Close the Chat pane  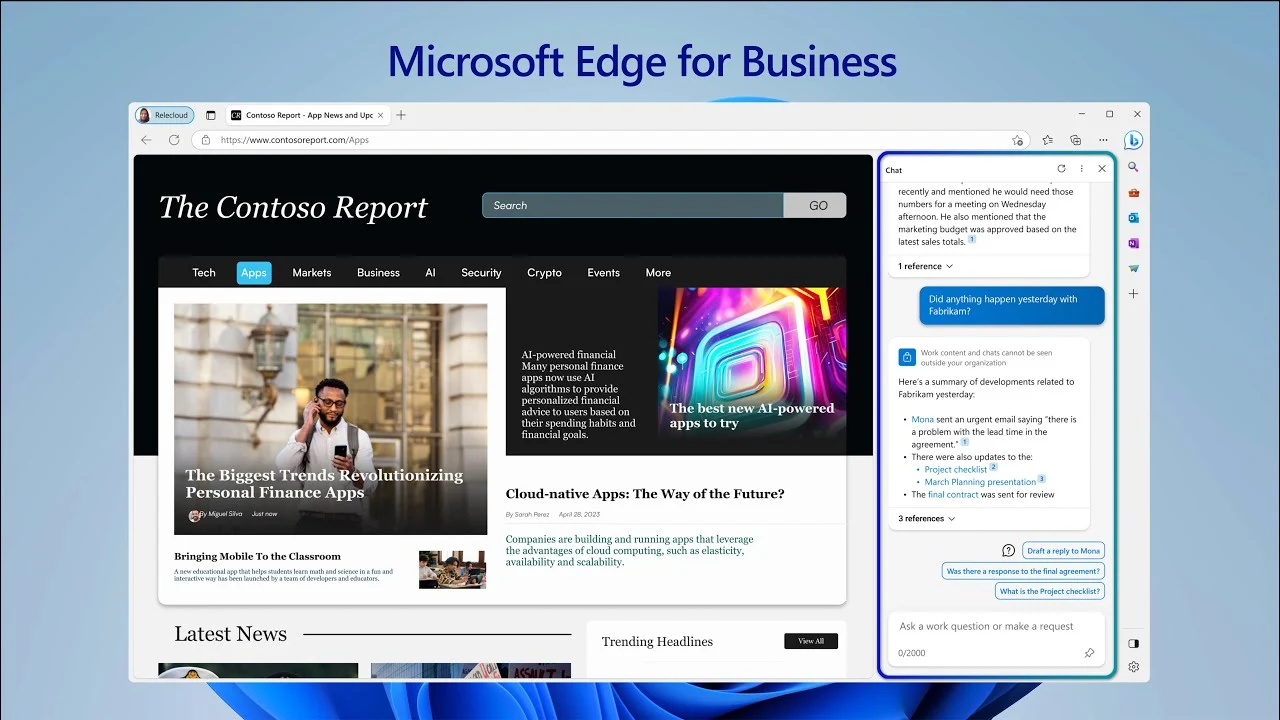pos(1102,169)
